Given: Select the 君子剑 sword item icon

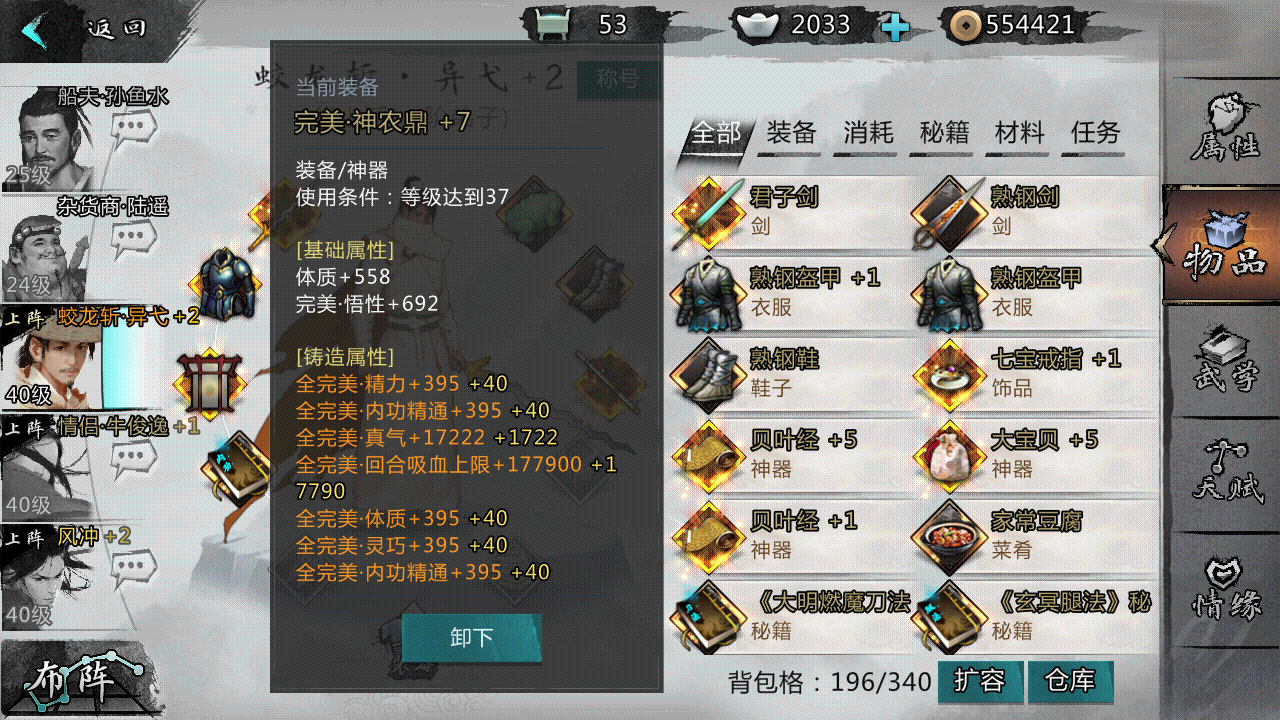Looking at the screenshot, I should 705,212.
